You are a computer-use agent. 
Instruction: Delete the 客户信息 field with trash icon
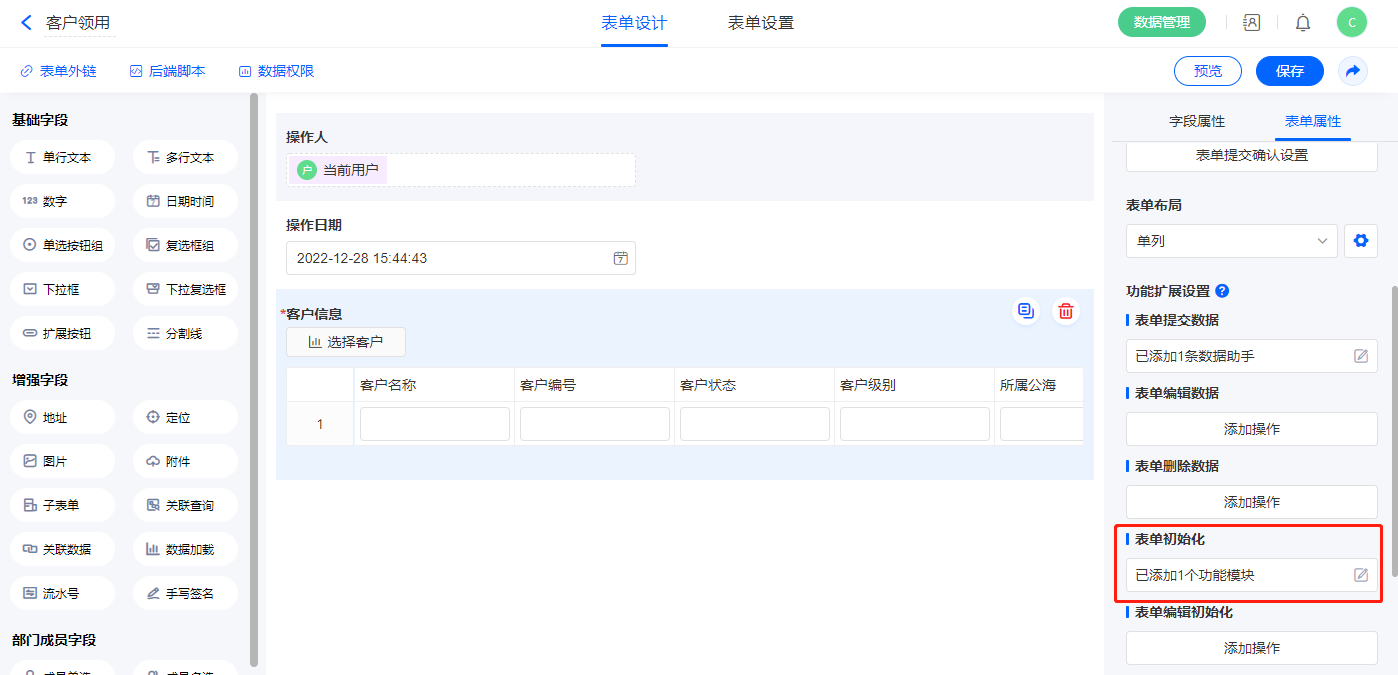(1066, 311)
